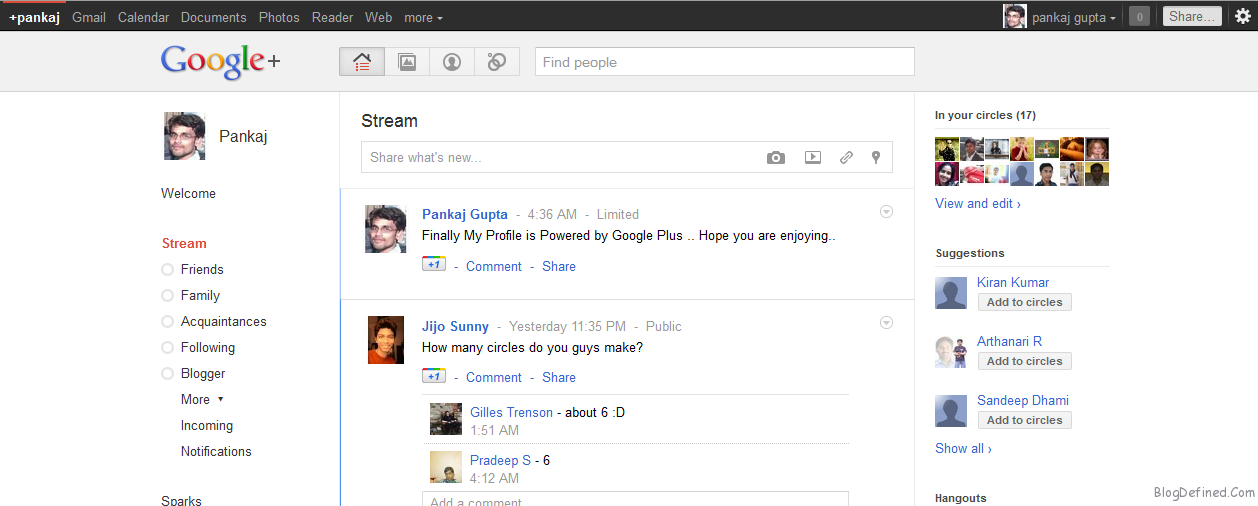
Task: Click top bar account avatar
Action: coord(1015,16)
